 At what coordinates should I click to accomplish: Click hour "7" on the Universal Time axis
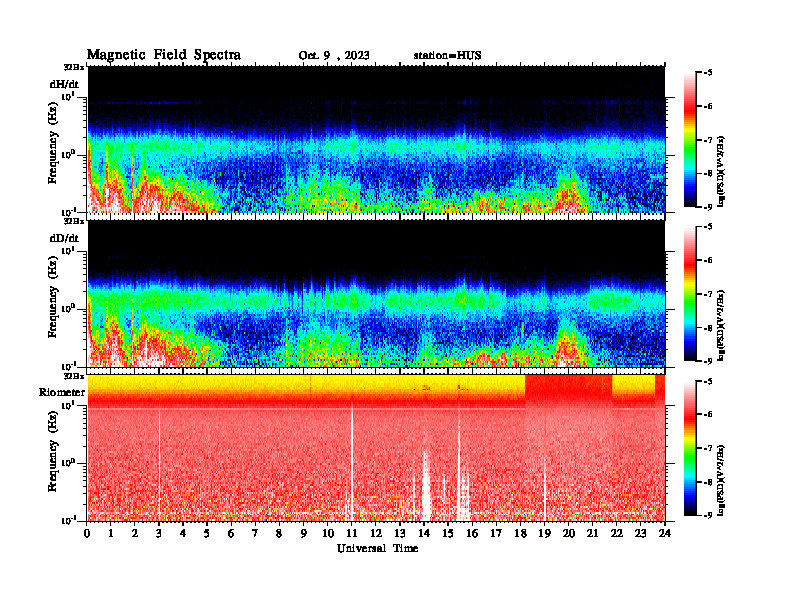[x=255, y=533]
